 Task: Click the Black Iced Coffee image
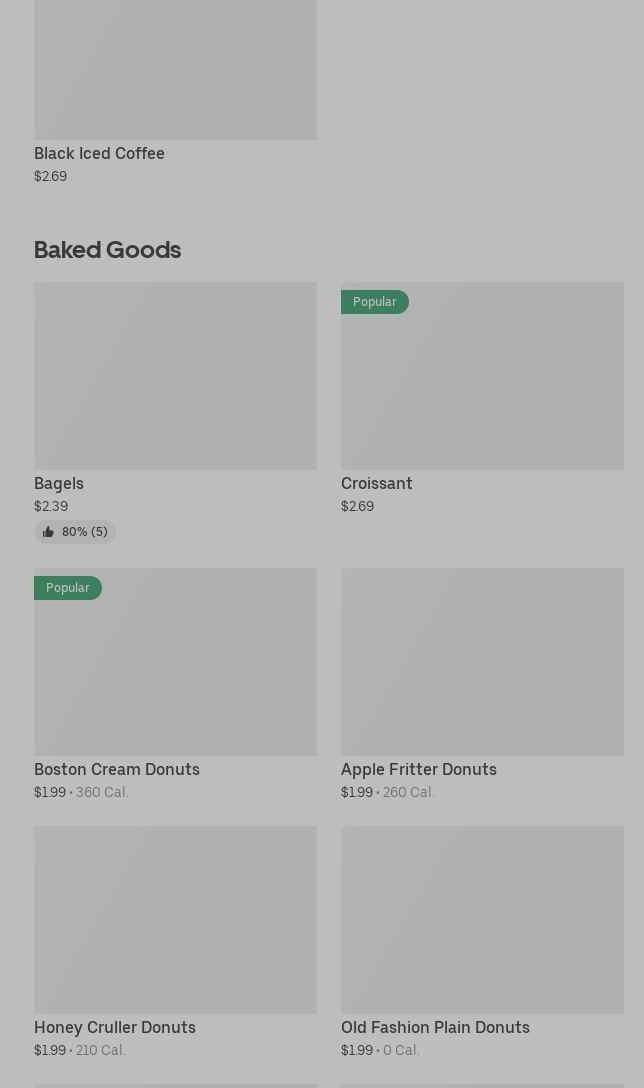[x=175, y=70]
